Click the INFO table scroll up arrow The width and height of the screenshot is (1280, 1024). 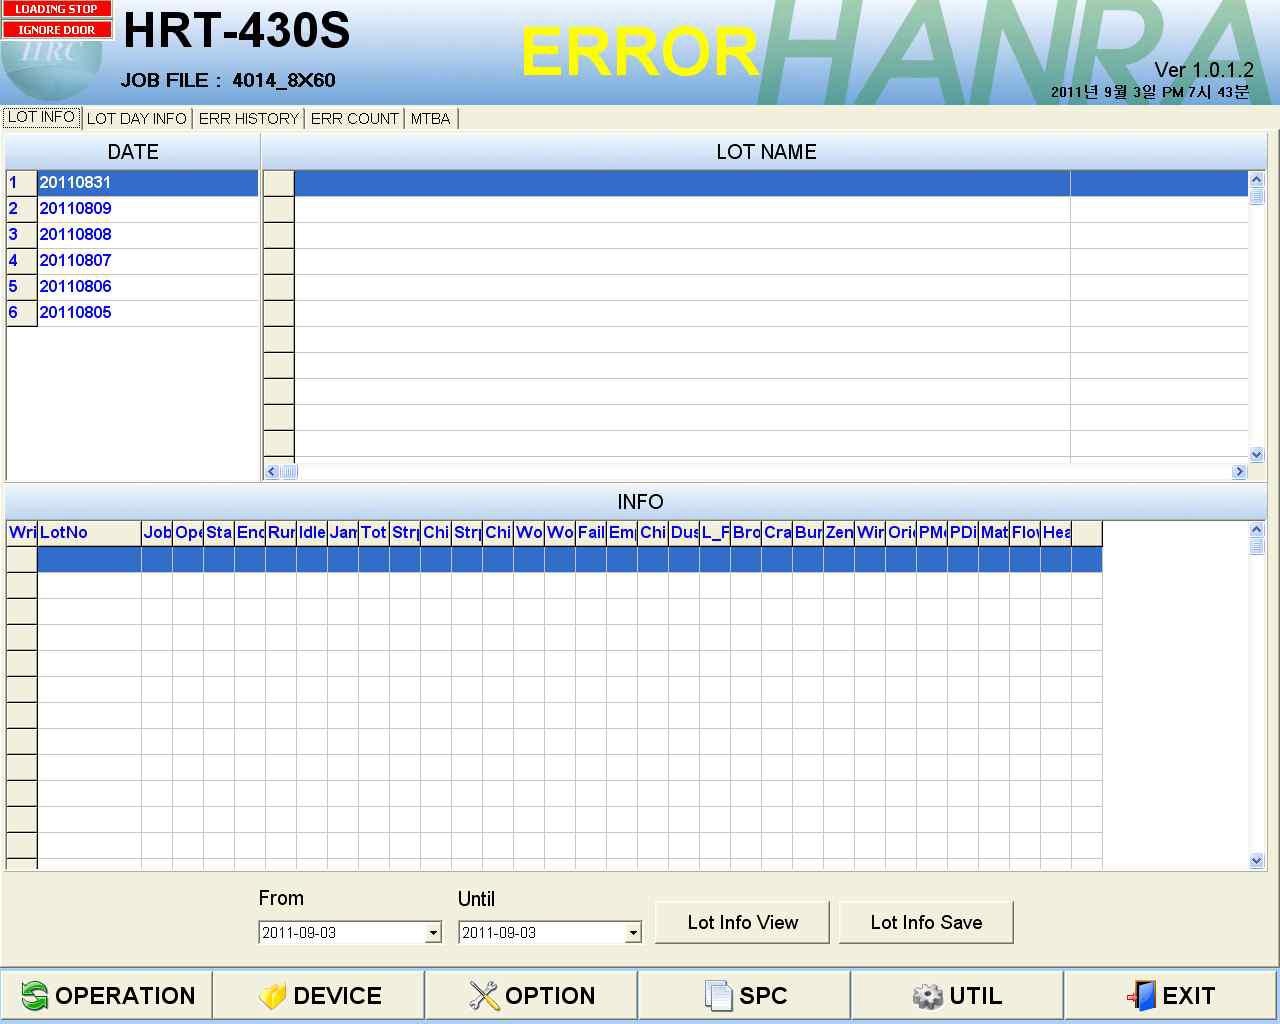[x=1257, y=529]
